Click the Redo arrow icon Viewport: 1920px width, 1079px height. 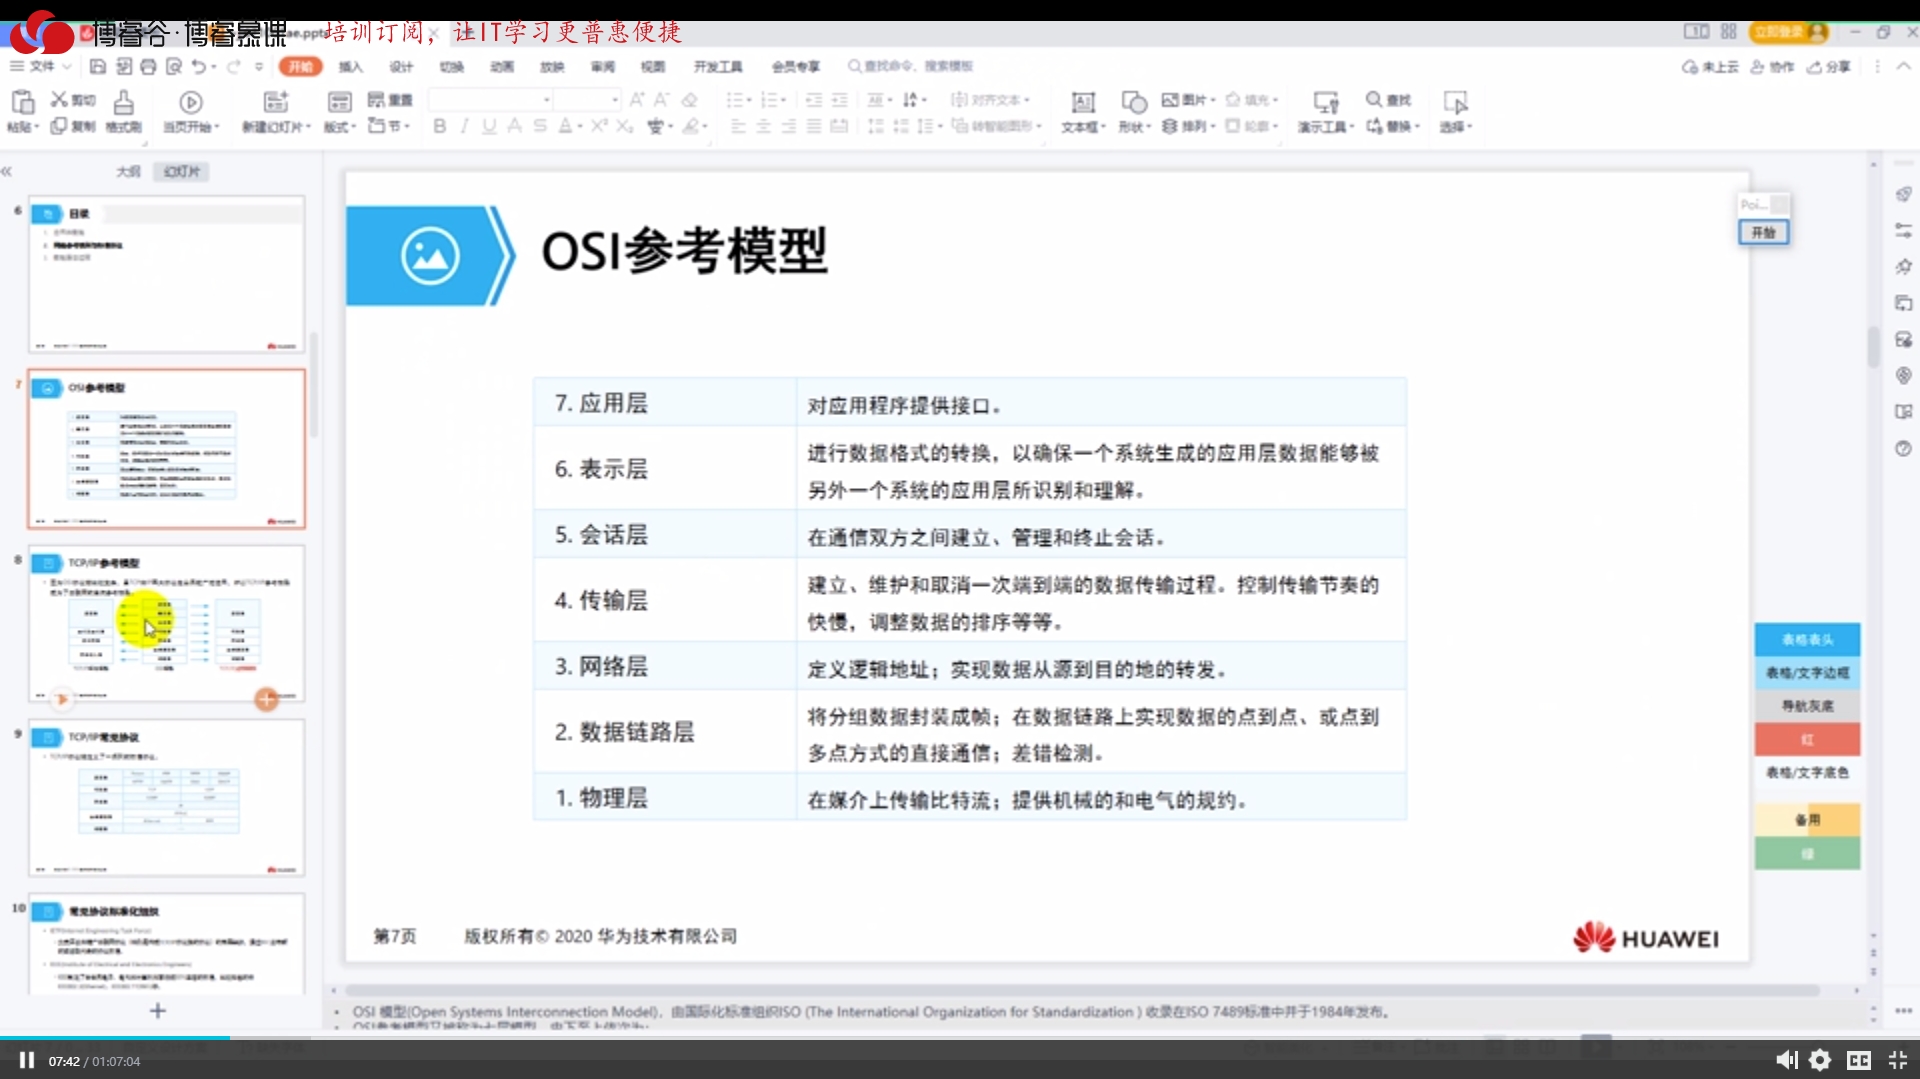[x=234, y=67]
